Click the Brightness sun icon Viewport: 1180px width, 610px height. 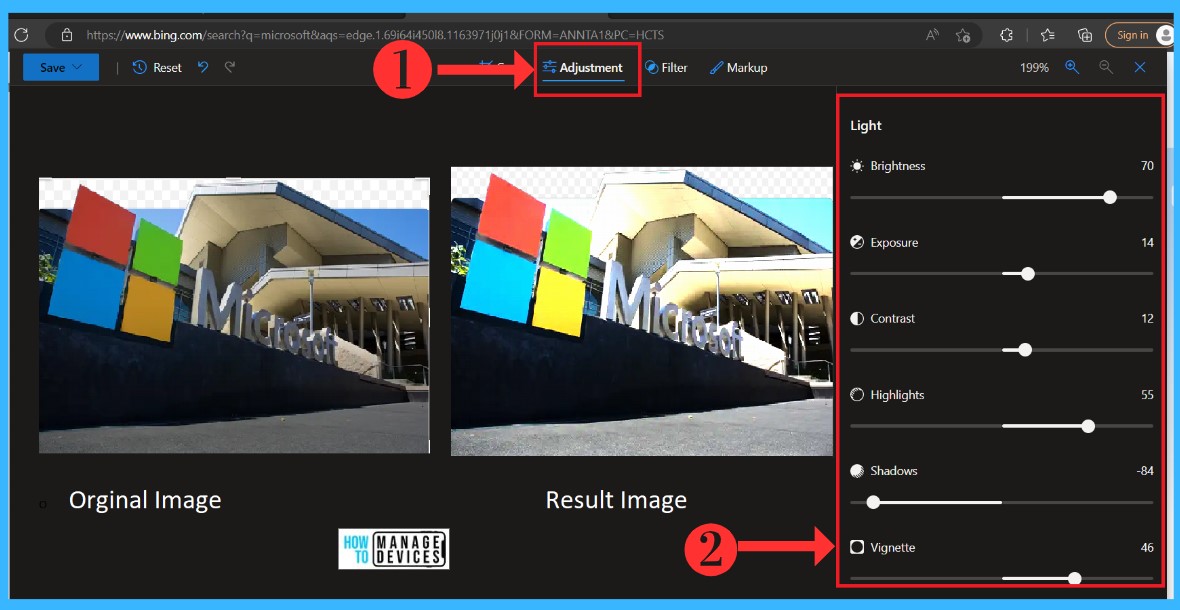click(856, 165)
